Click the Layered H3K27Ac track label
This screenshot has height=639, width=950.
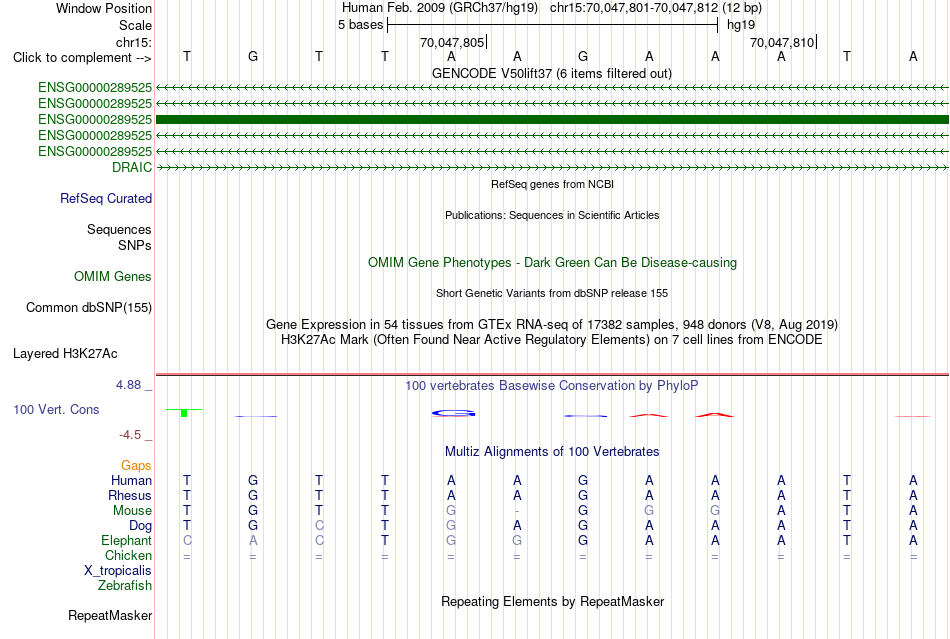pos(65,354)
